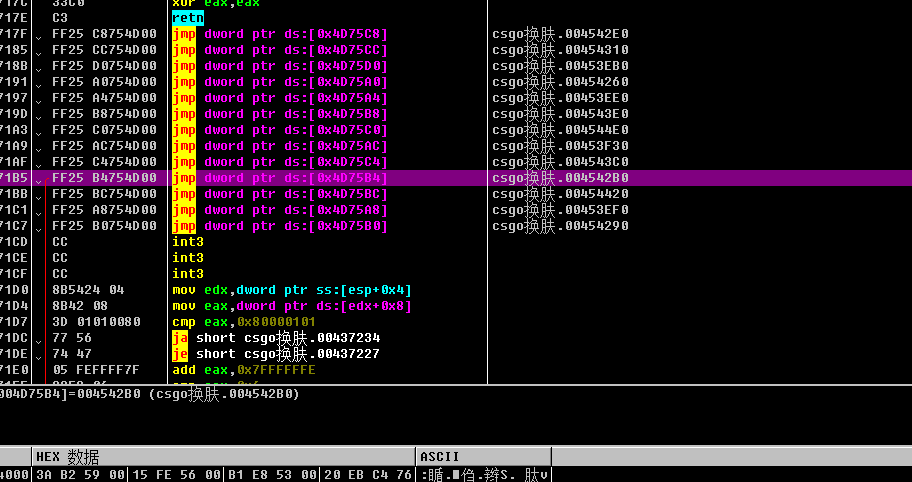Select jmp dword ptr ds:[0x4D75C0] instruction

[x=280, y=130]
